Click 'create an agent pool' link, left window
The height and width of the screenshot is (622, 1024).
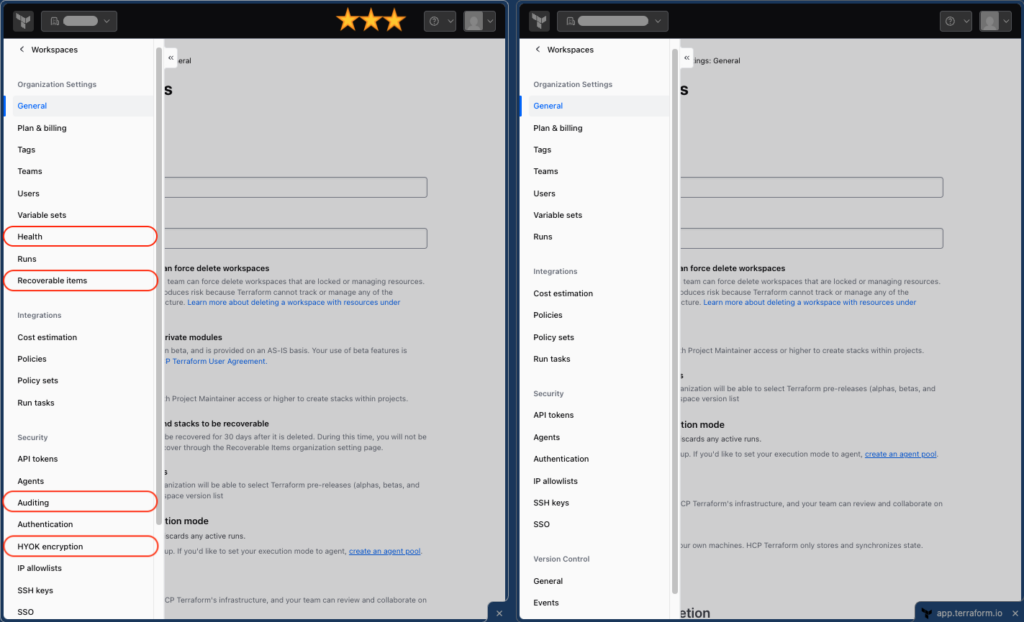tap(385, 551)
